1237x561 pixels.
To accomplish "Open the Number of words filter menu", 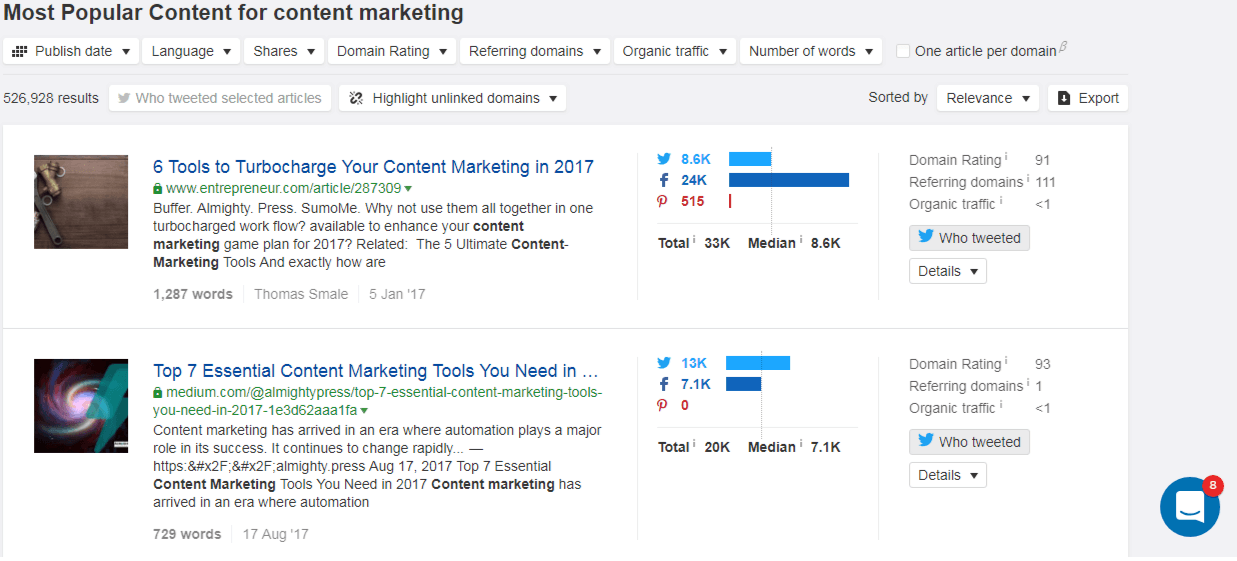I will click(x=810, y=51).
